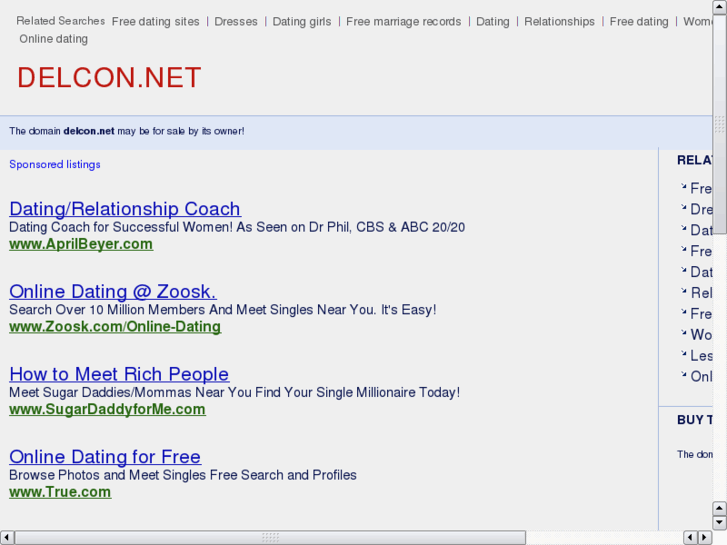Click the 'Dating Coach for Successful Women' description
The image size is (727, 545).
(237, 227)
